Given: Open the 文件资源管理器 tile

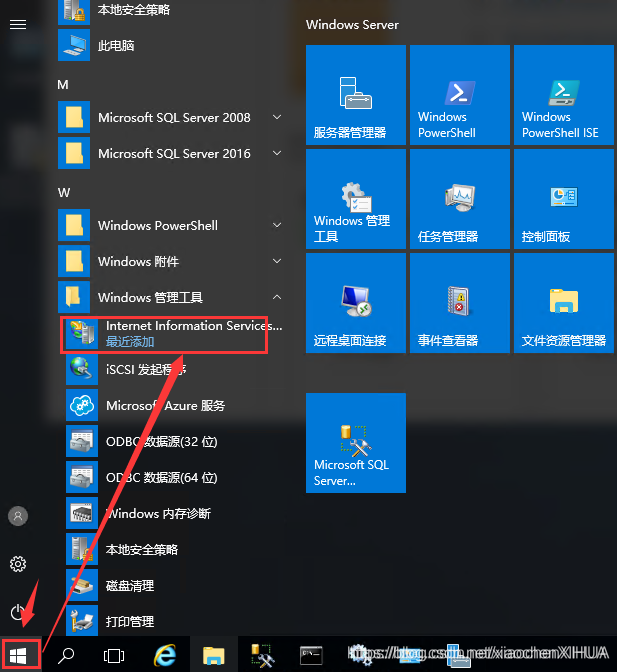Looking at the screenshot, I should click(564, 303).
